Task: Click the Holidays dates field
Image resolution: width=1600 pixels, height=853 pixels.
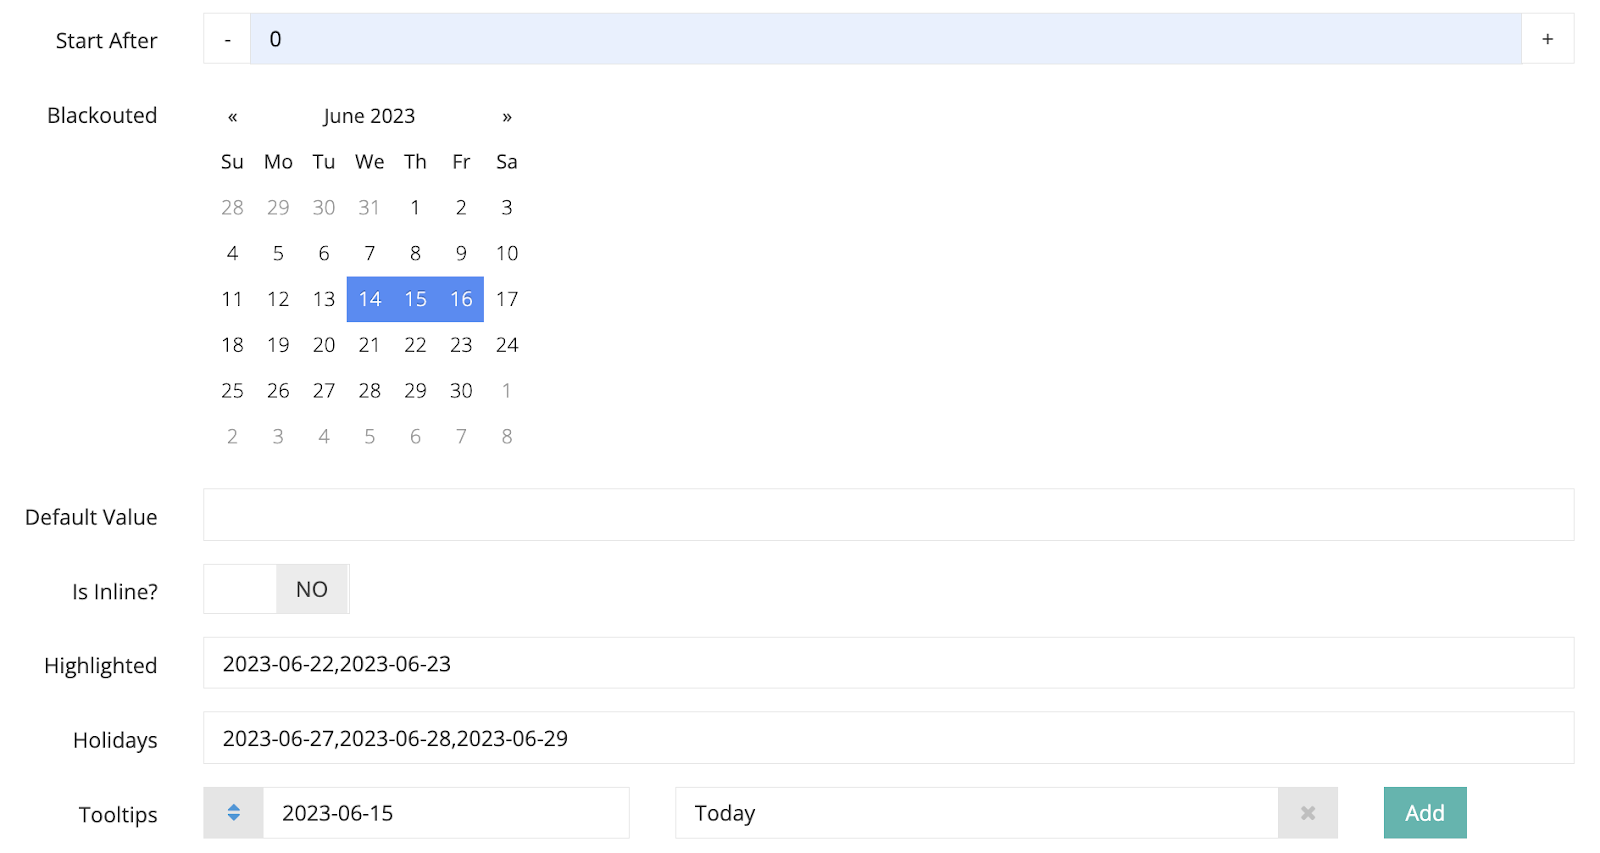Action: click(889, 738)
